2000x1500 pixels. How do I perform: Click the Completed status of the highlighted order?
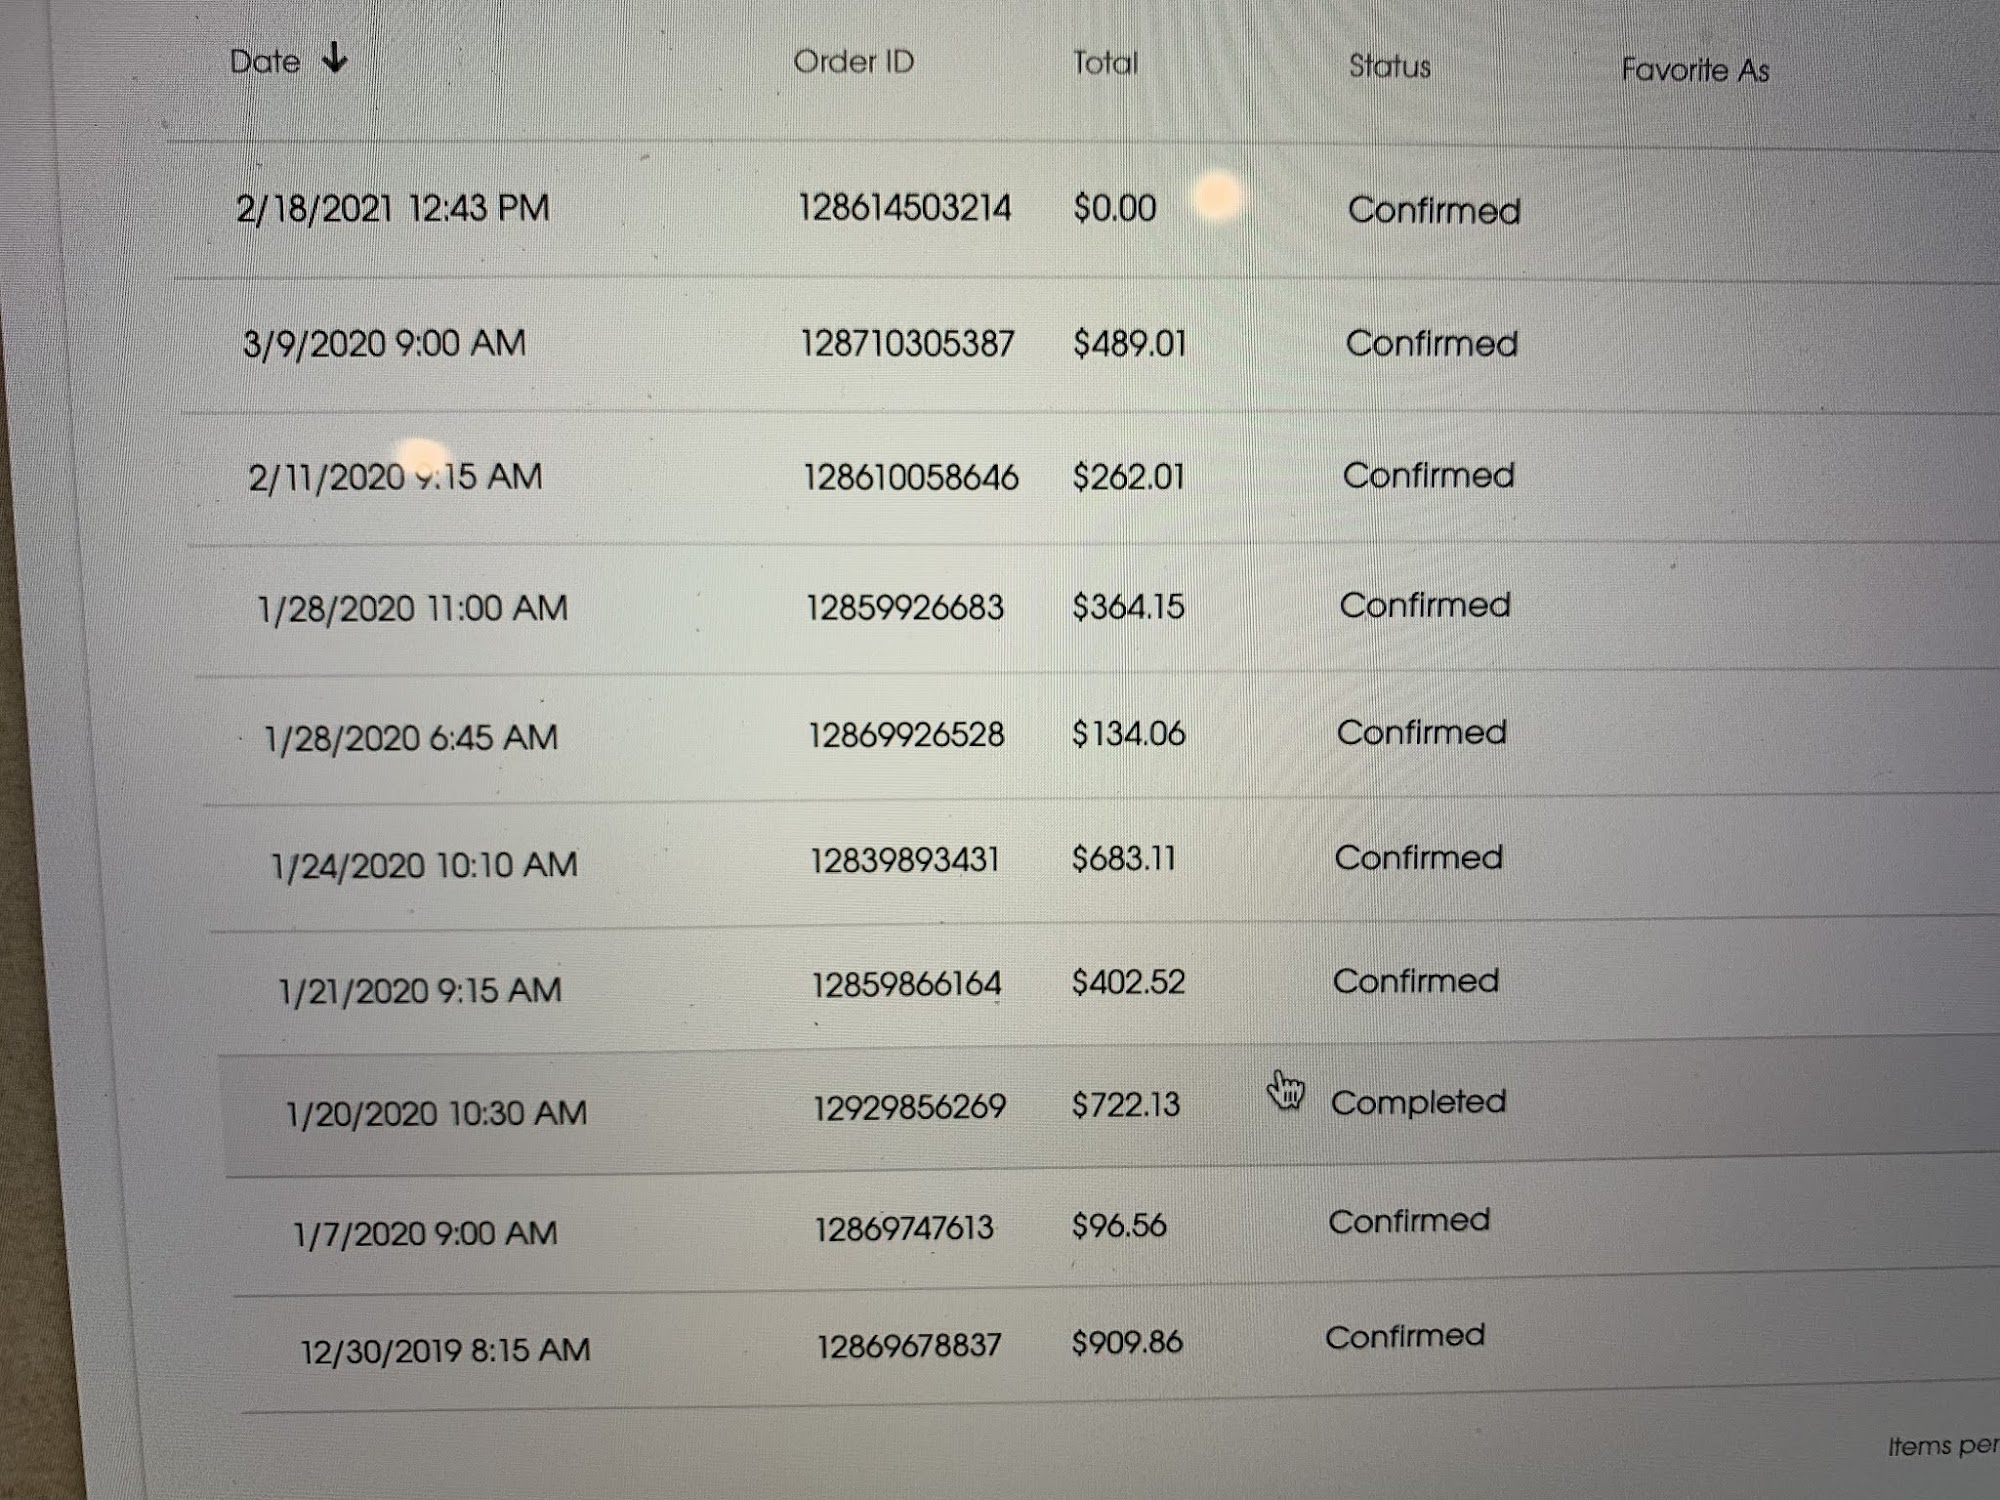1417,1102
